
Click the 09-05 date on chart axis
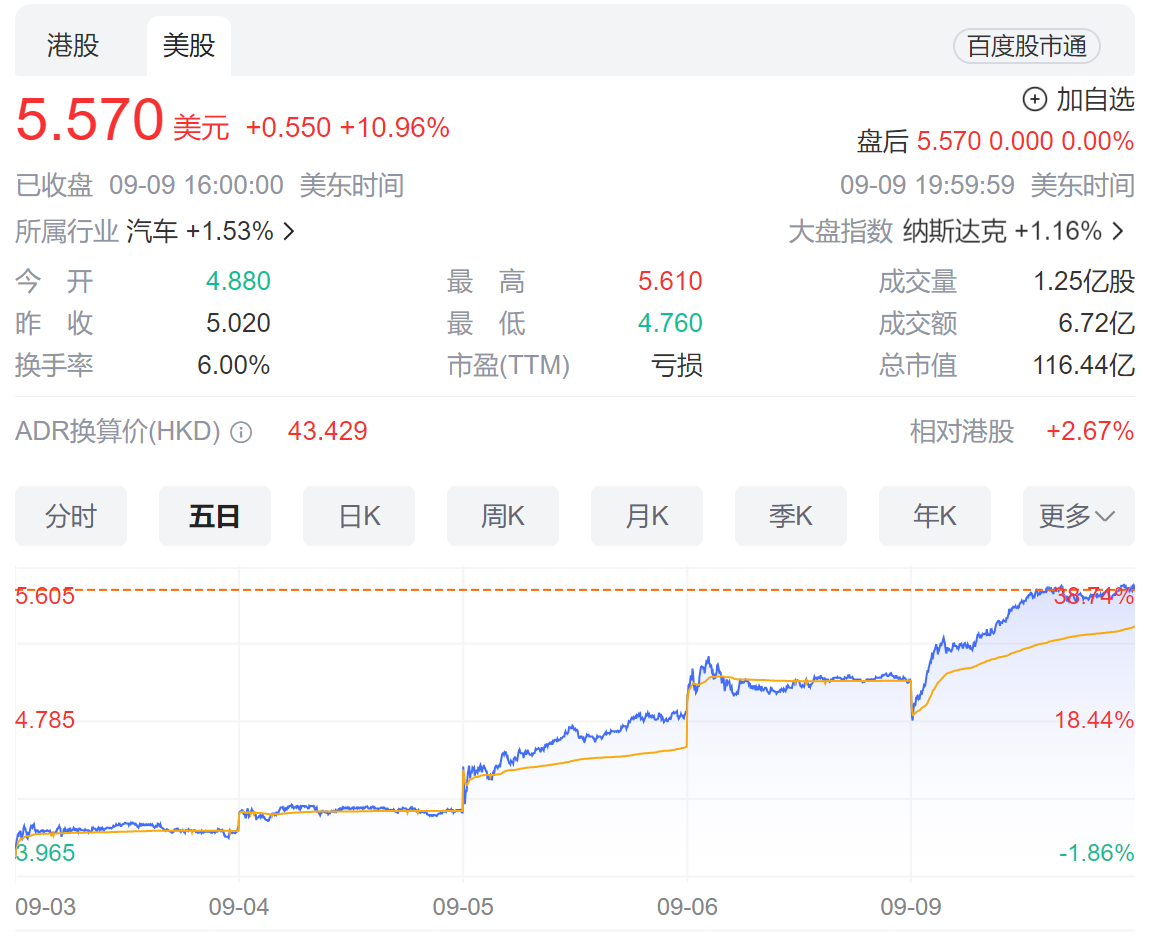coord(463,907)
